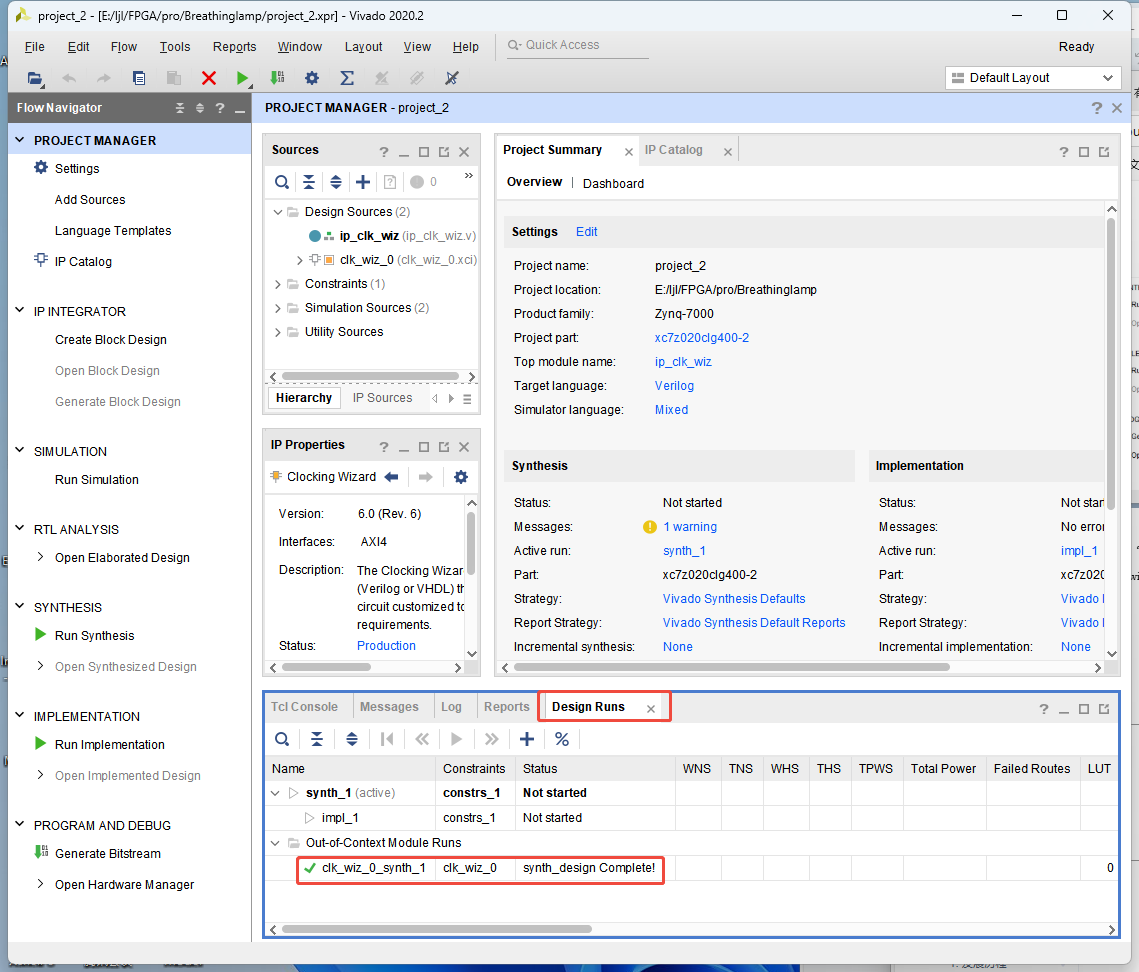Click the Edit settings link
The width and height of the screenshot is (1139, 972).
pyautogui.click(x=586, y=232)
